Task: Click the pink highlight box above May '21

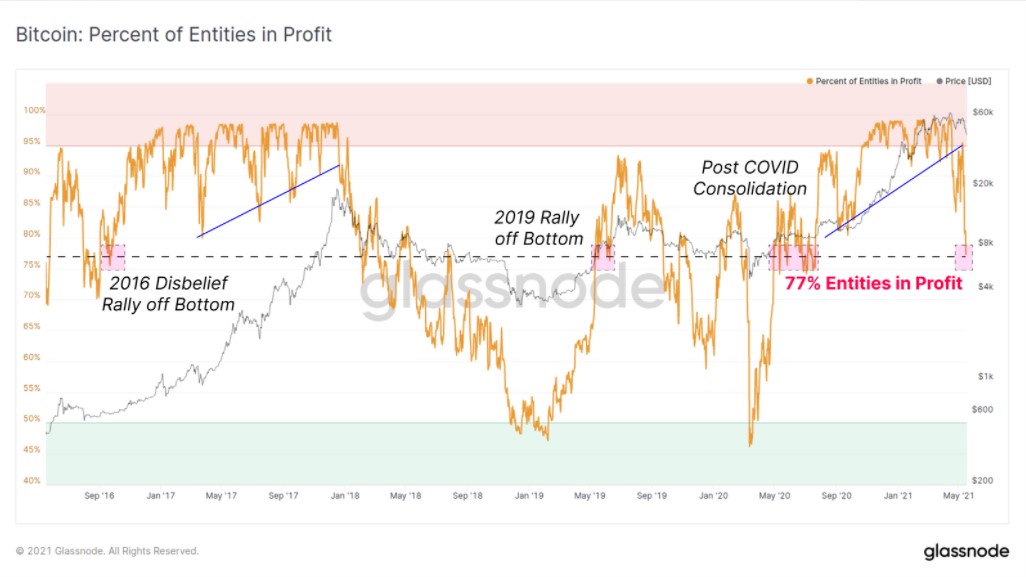Action: coord(963,257)
